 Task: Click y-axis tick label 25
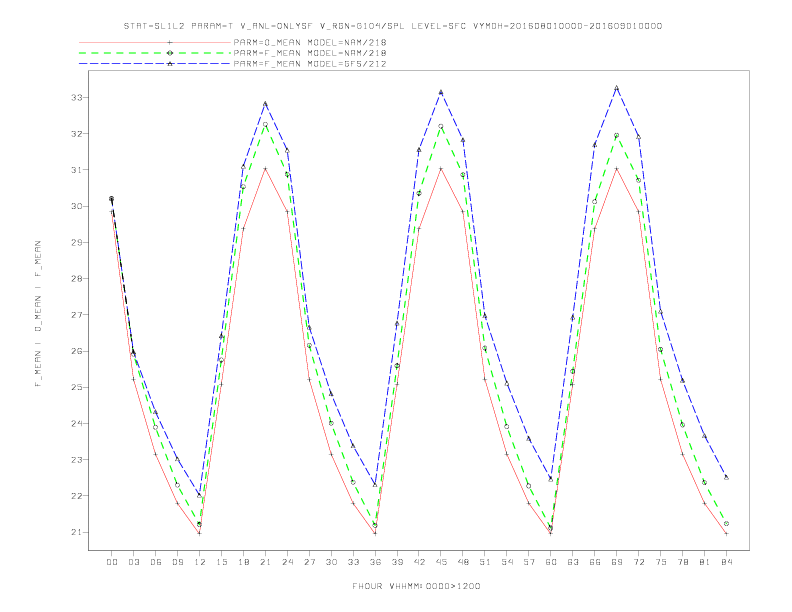pos(77,387)
